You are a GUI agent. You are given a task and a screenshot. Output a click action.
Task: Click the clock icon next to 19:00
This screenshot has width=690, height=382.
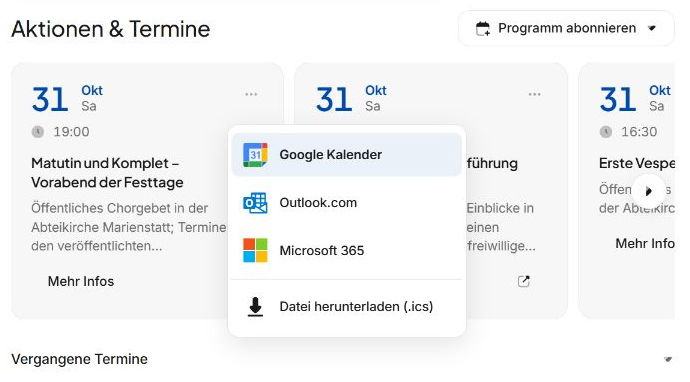(38, 132)
